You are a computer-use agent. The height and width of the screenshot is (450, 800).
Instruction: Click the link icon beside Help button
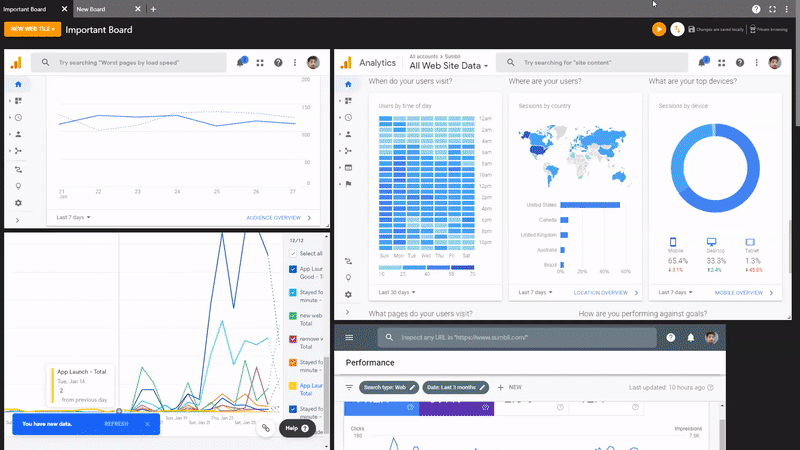point(266,427)
